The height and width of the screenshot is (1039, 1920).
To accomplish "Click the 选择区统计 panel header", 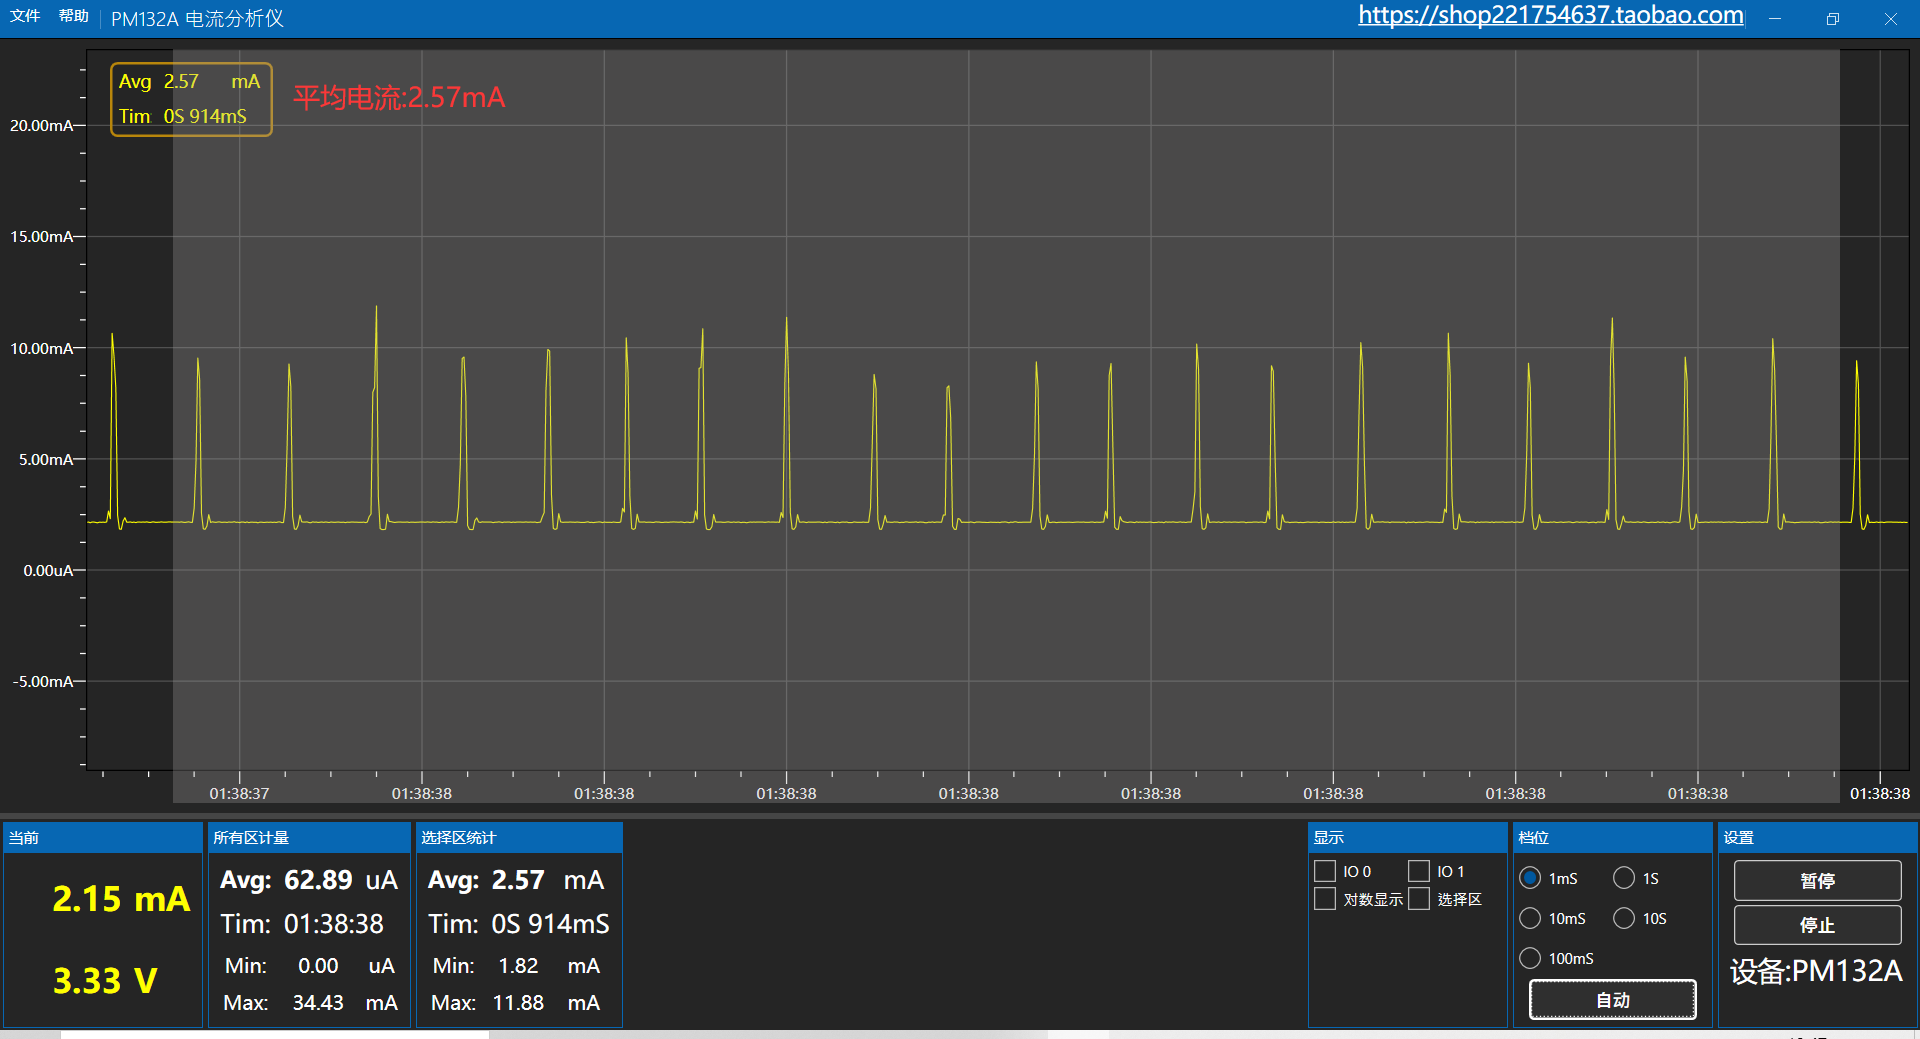I will click(x=519, y=837).
